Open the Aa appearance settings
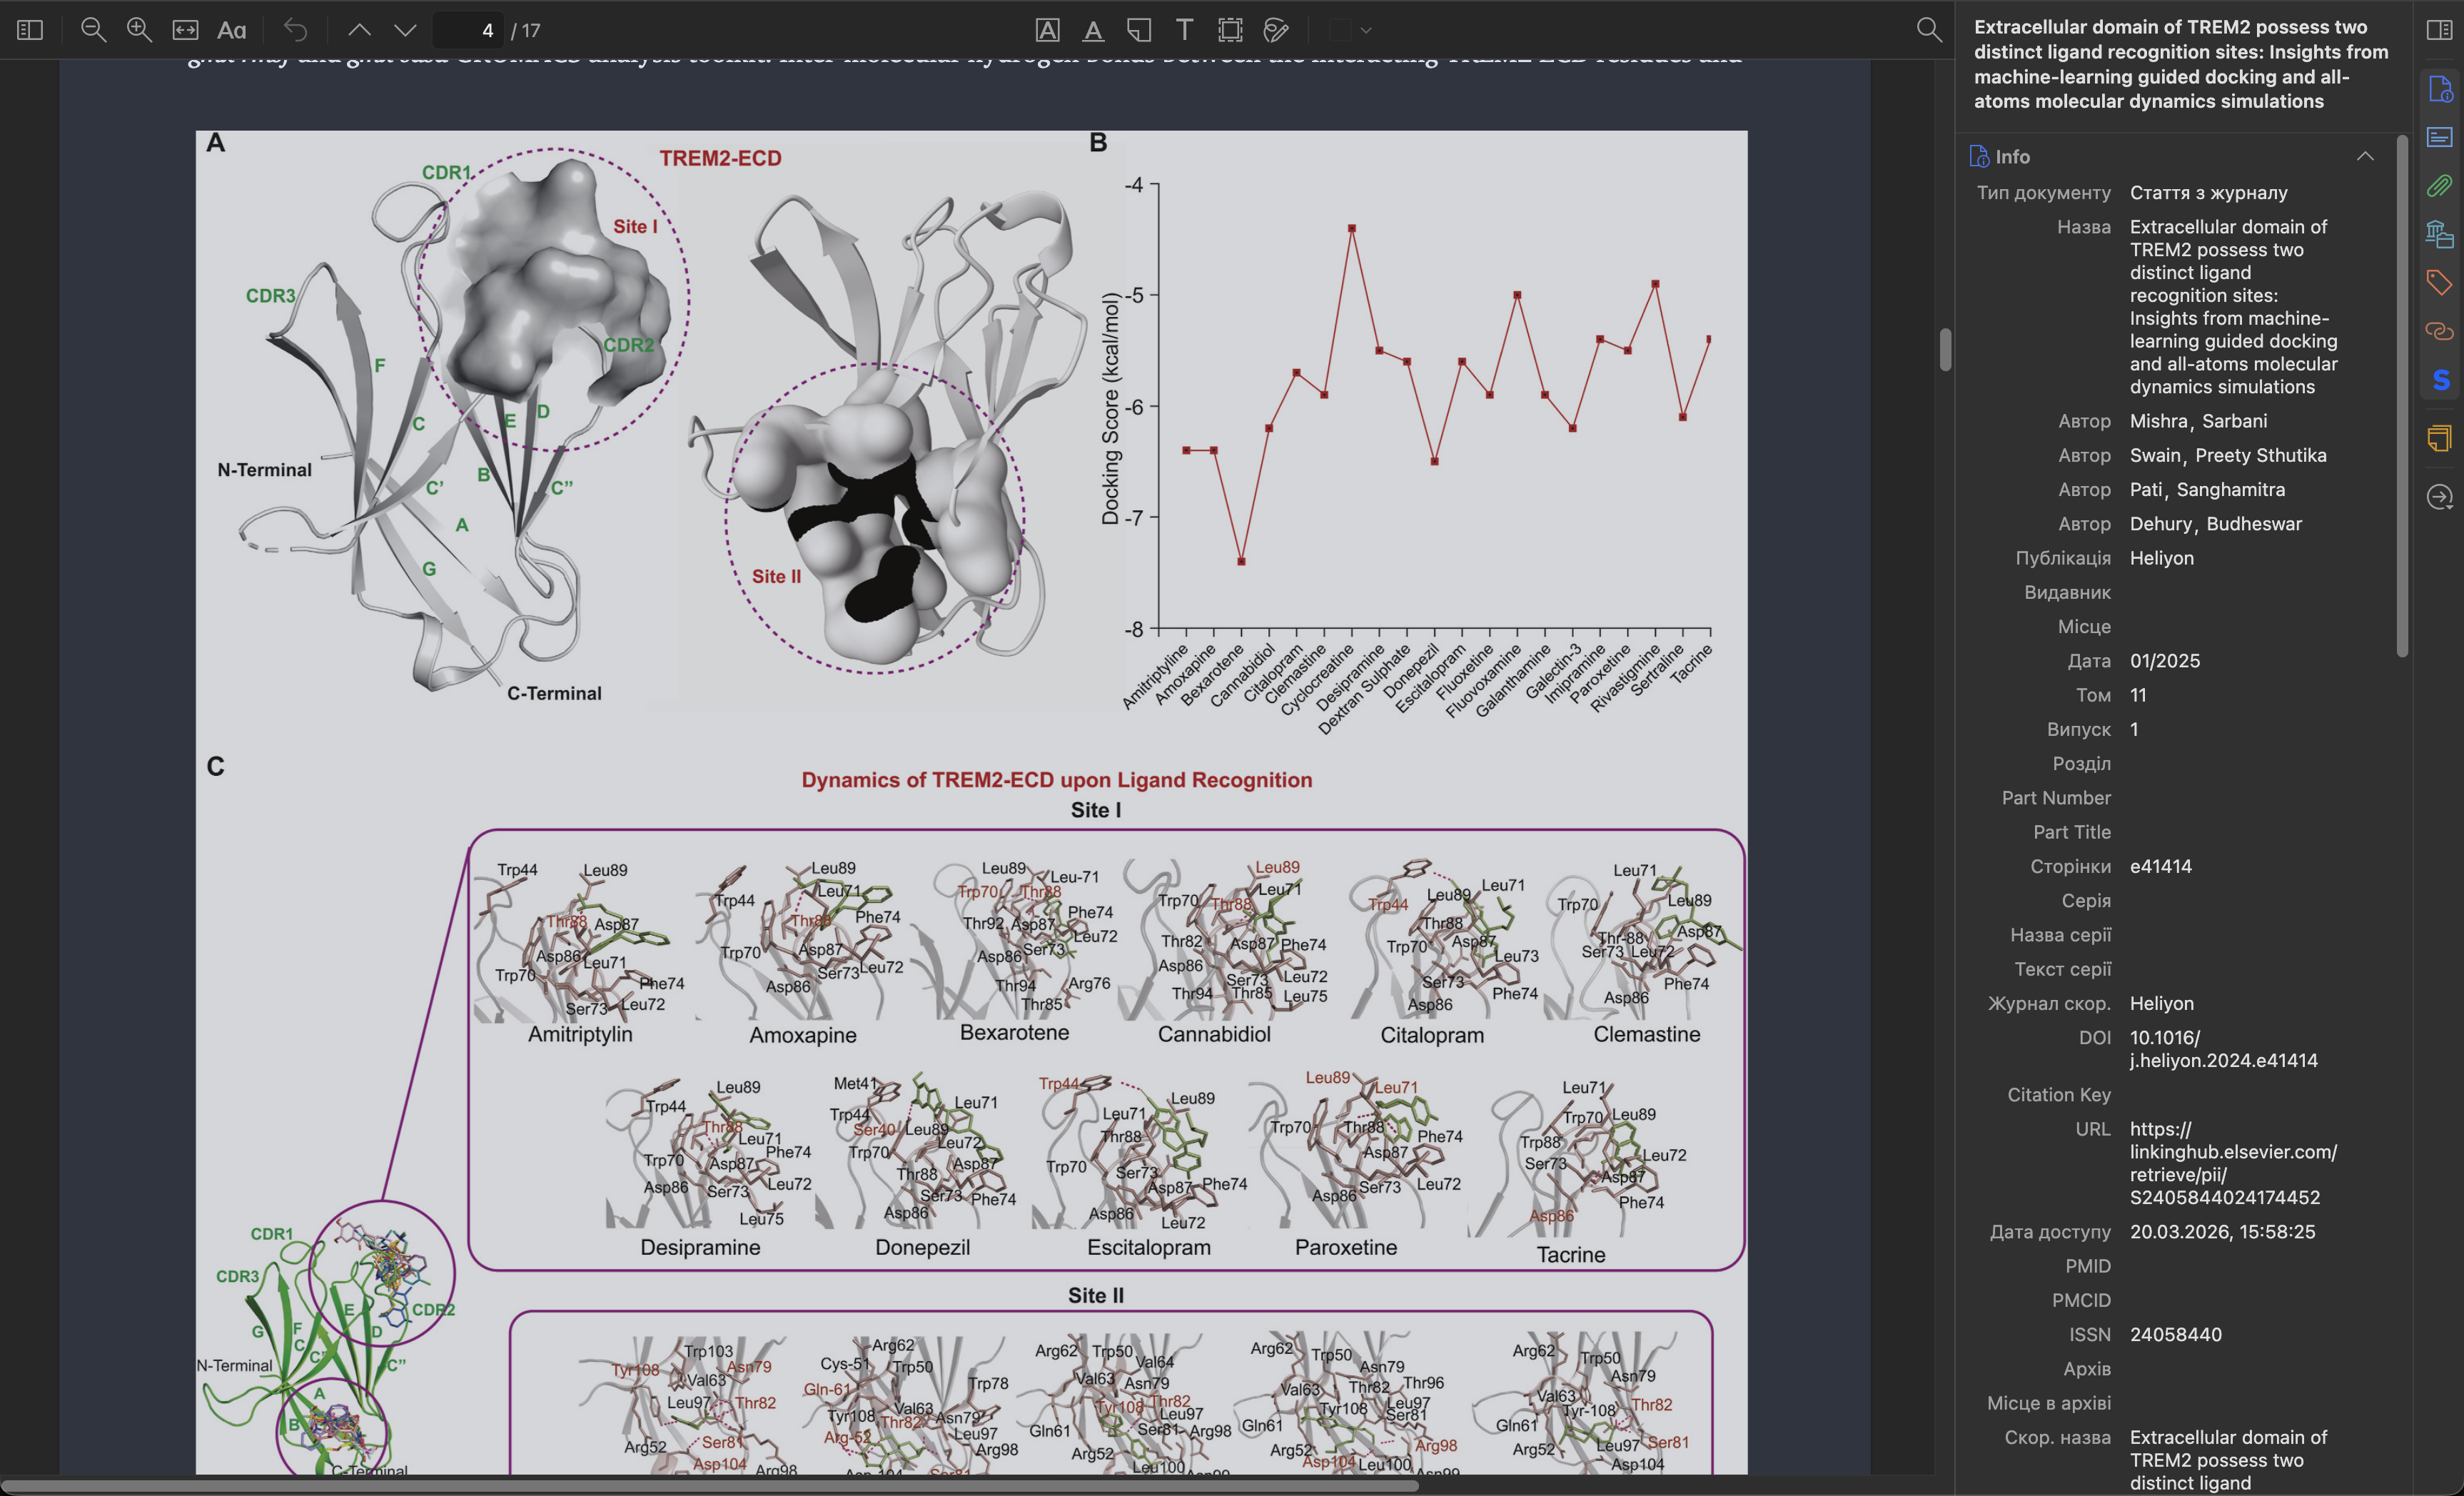 click(232, 30)
